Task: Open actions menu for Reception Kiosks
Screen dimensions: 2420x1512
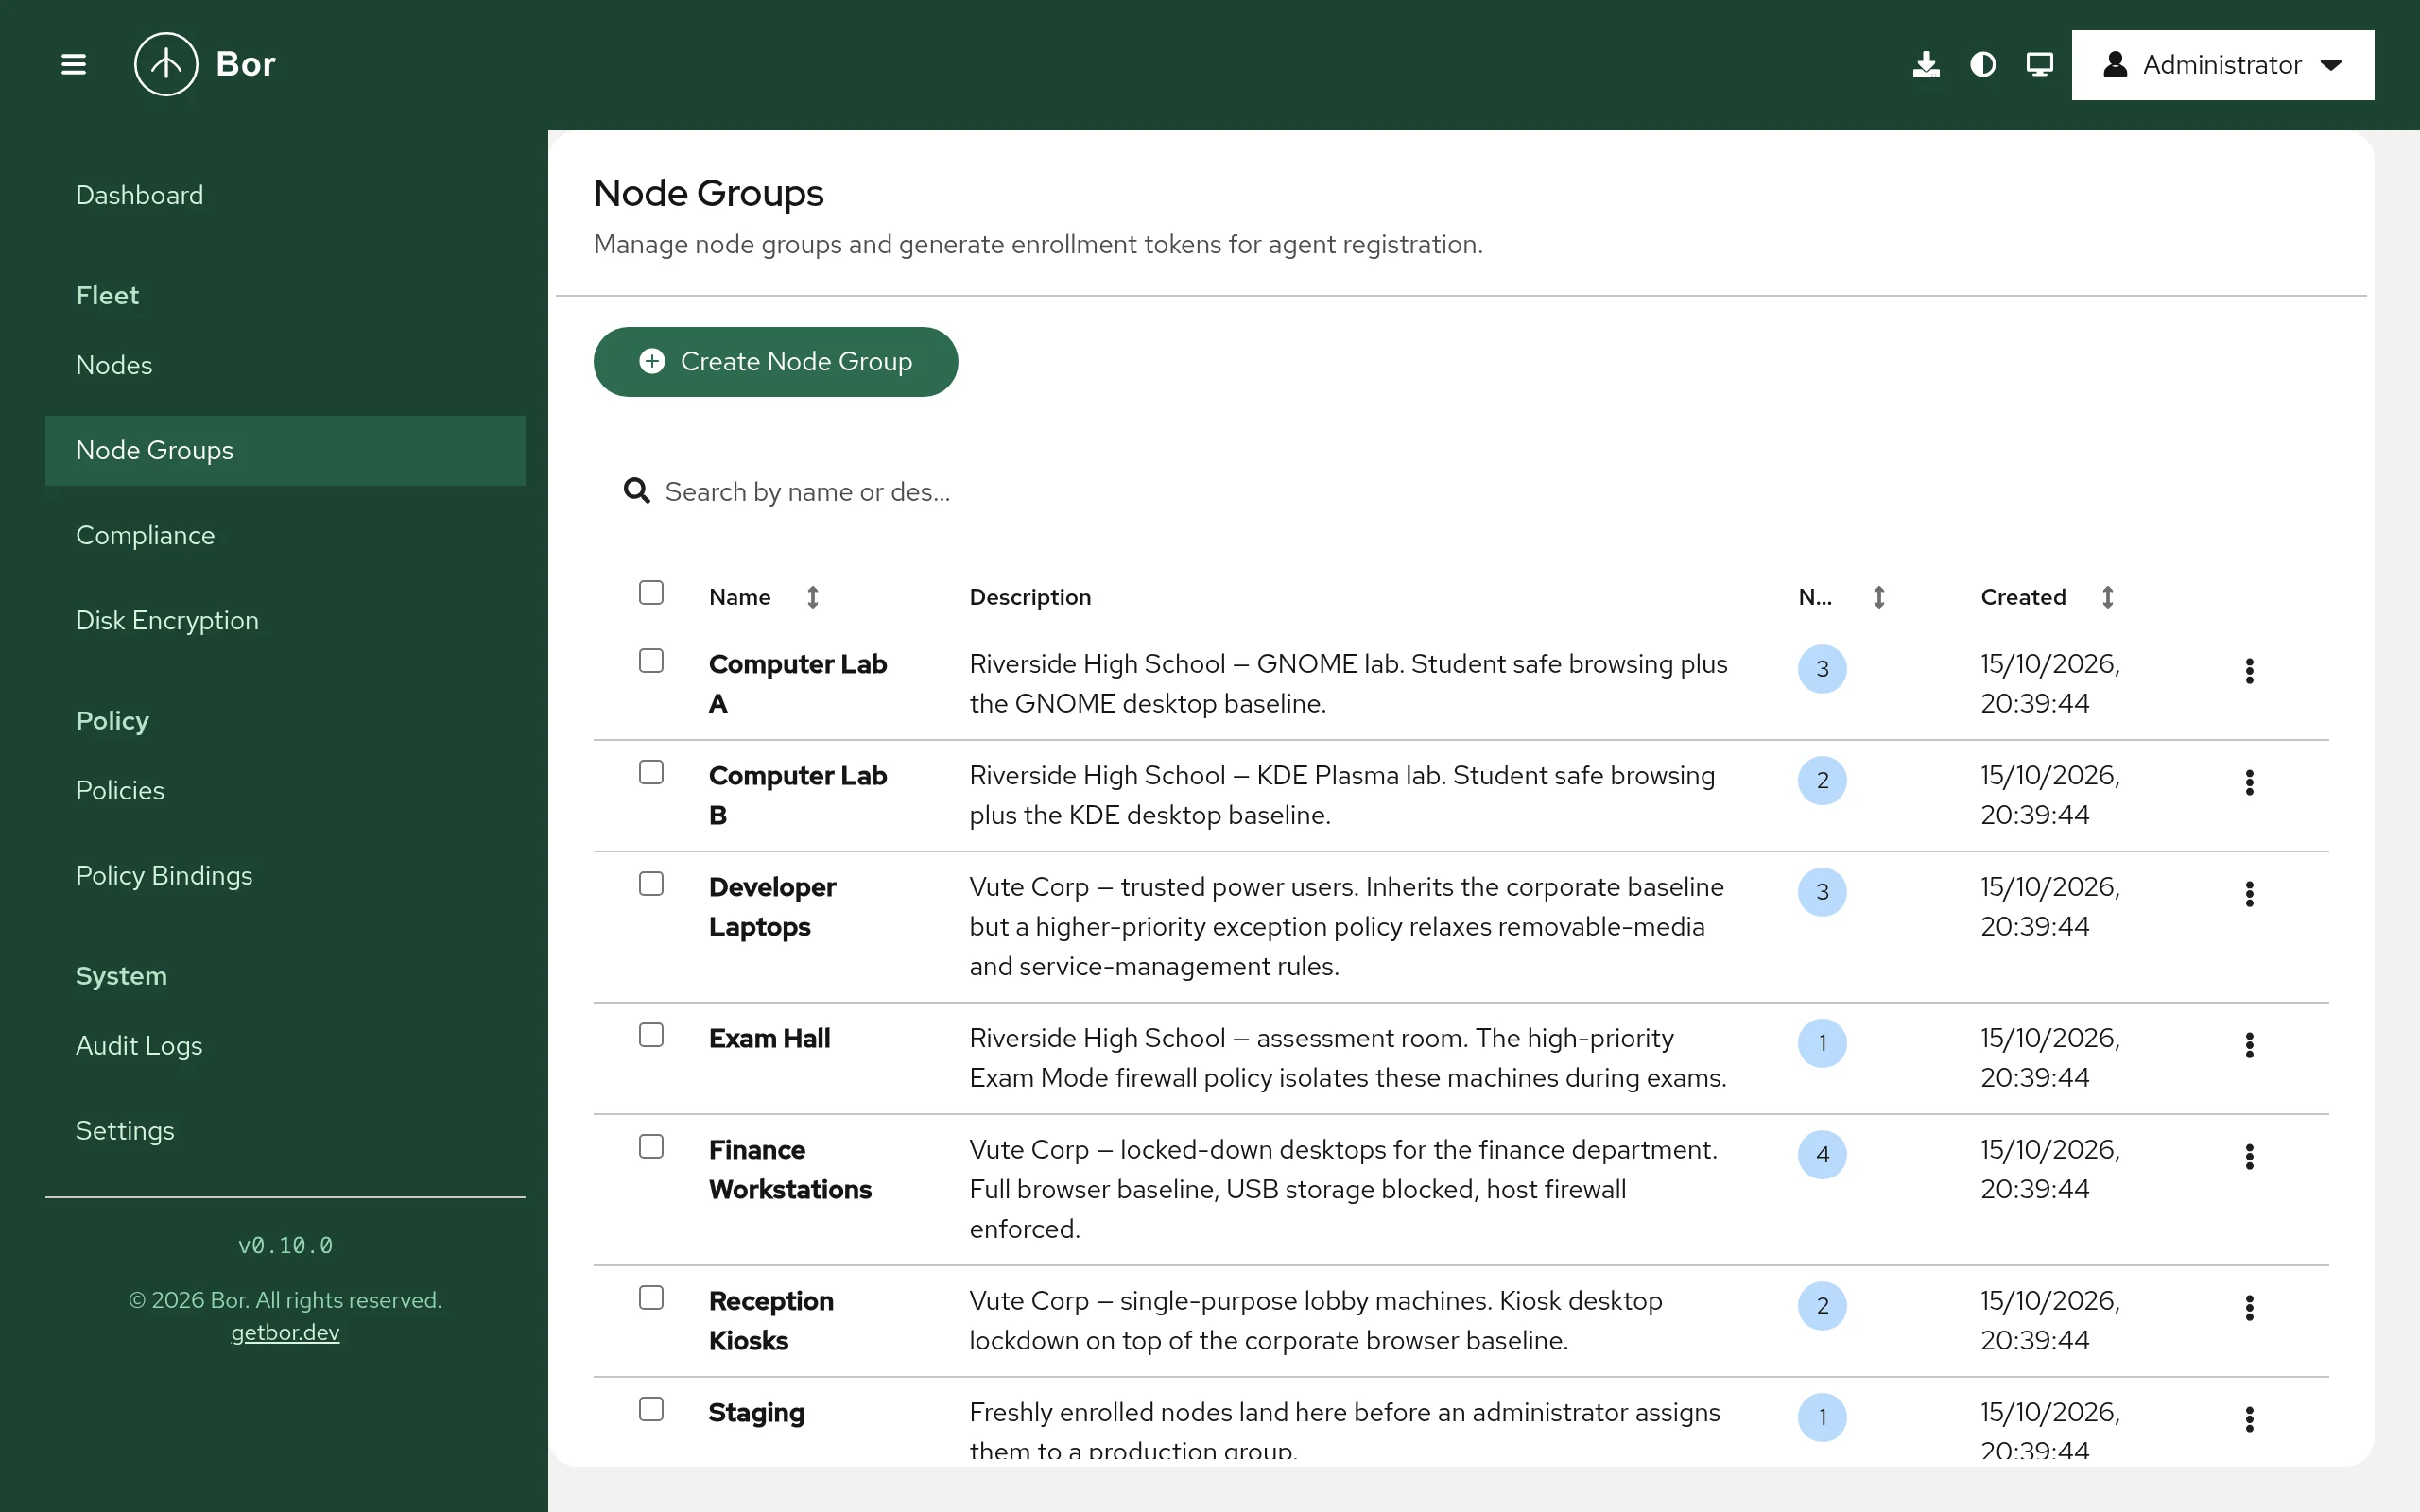Action: [2249, 1308]
